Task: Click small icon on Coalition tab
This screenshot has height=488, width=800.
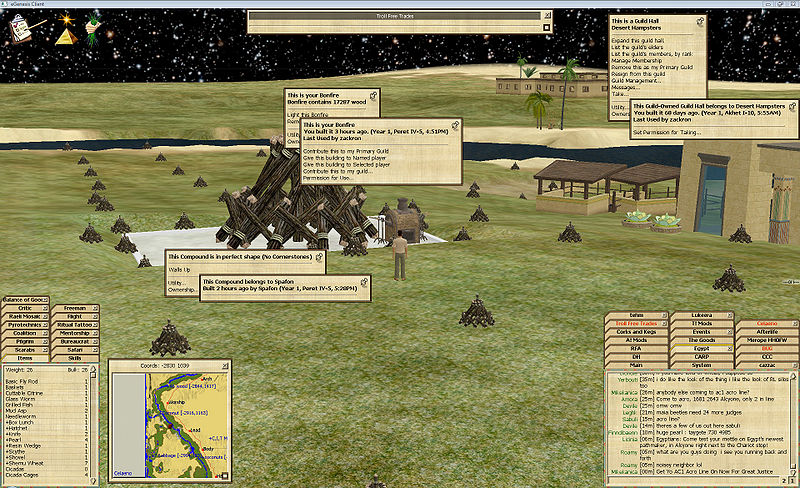Action: click(x=45, y=333)
